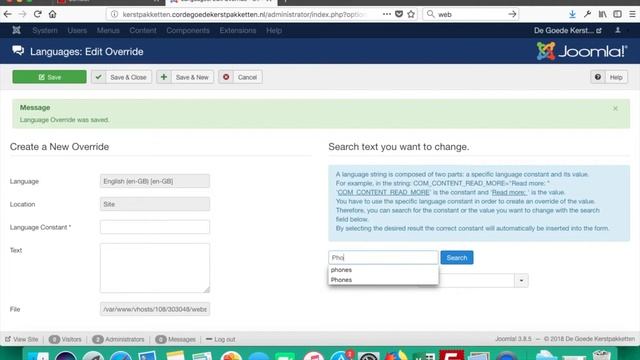The height and width of the screenshot is (360, 640).
Task: Open the downloads arrow icon
Action: coord(572,14)
